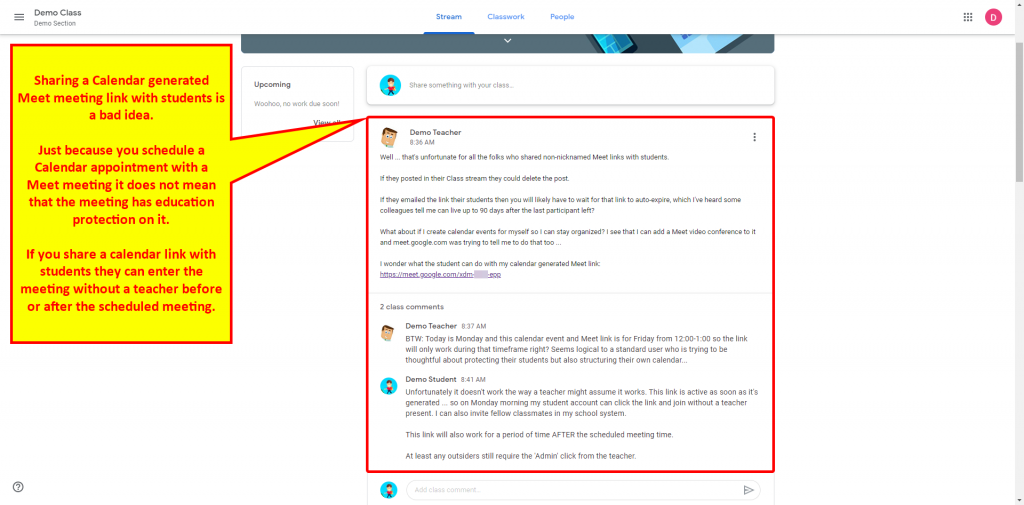Image resolution: width=1024 pixels, height=505 pixels.
Task: Click the 8:41 AM comment timestamp
Action: [x=473, y=380]
